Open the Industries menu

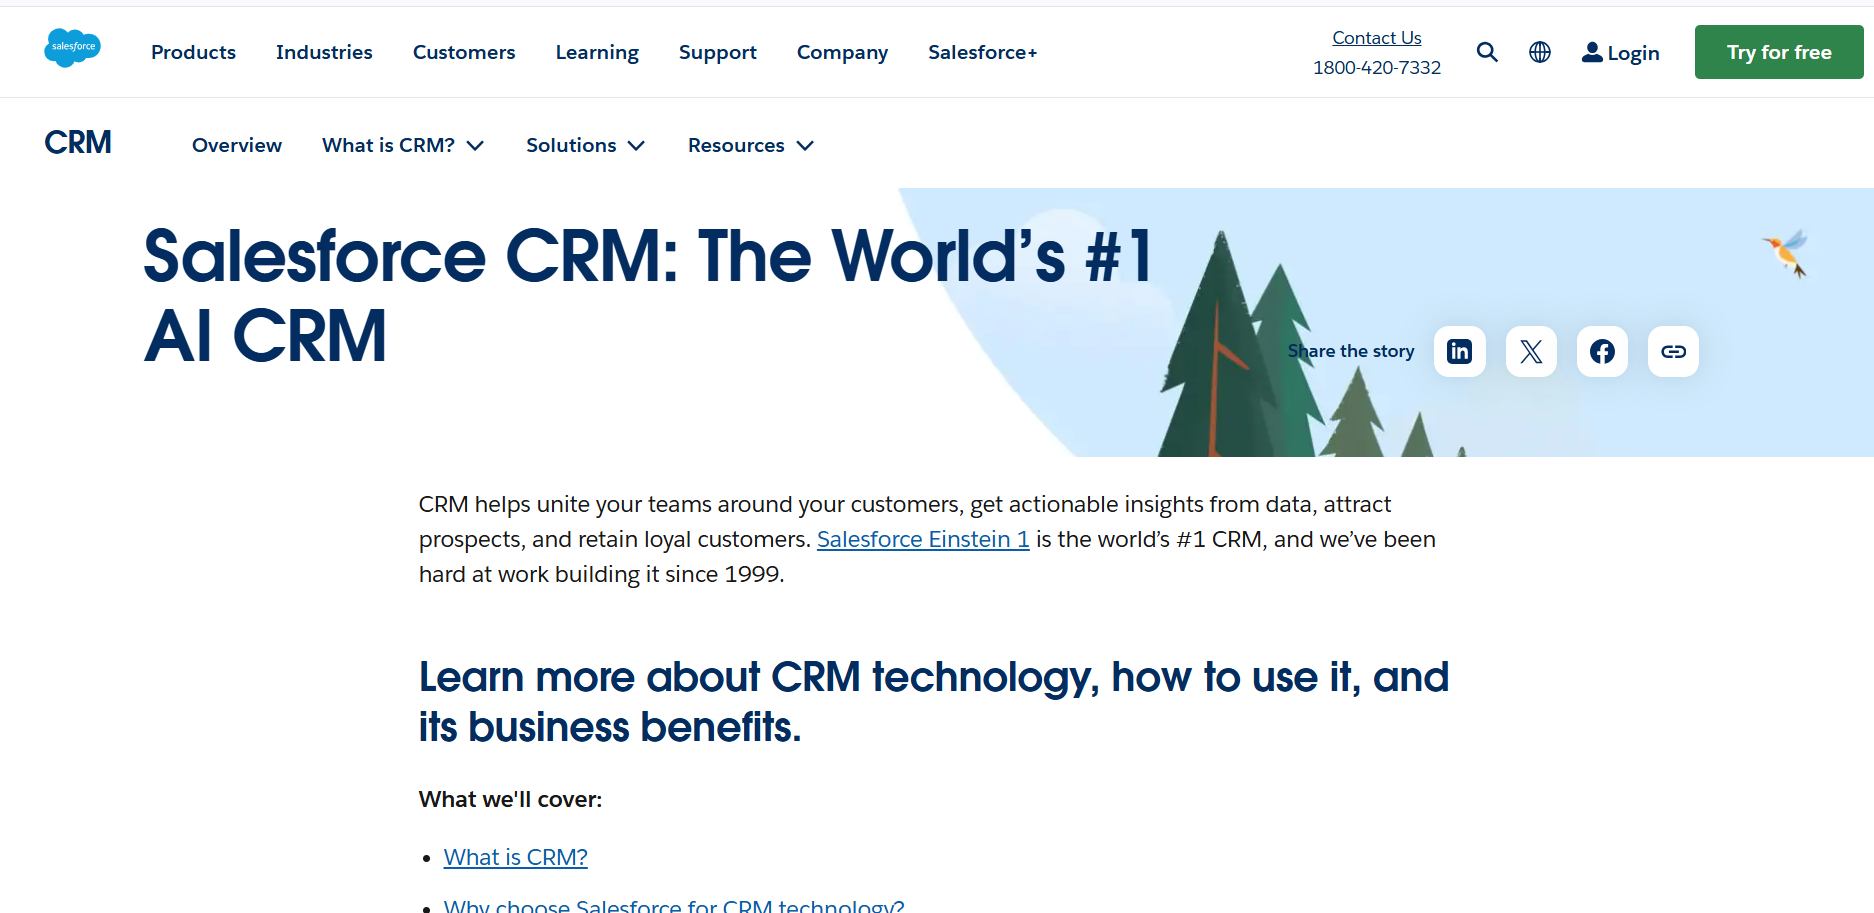pos(324,52)
